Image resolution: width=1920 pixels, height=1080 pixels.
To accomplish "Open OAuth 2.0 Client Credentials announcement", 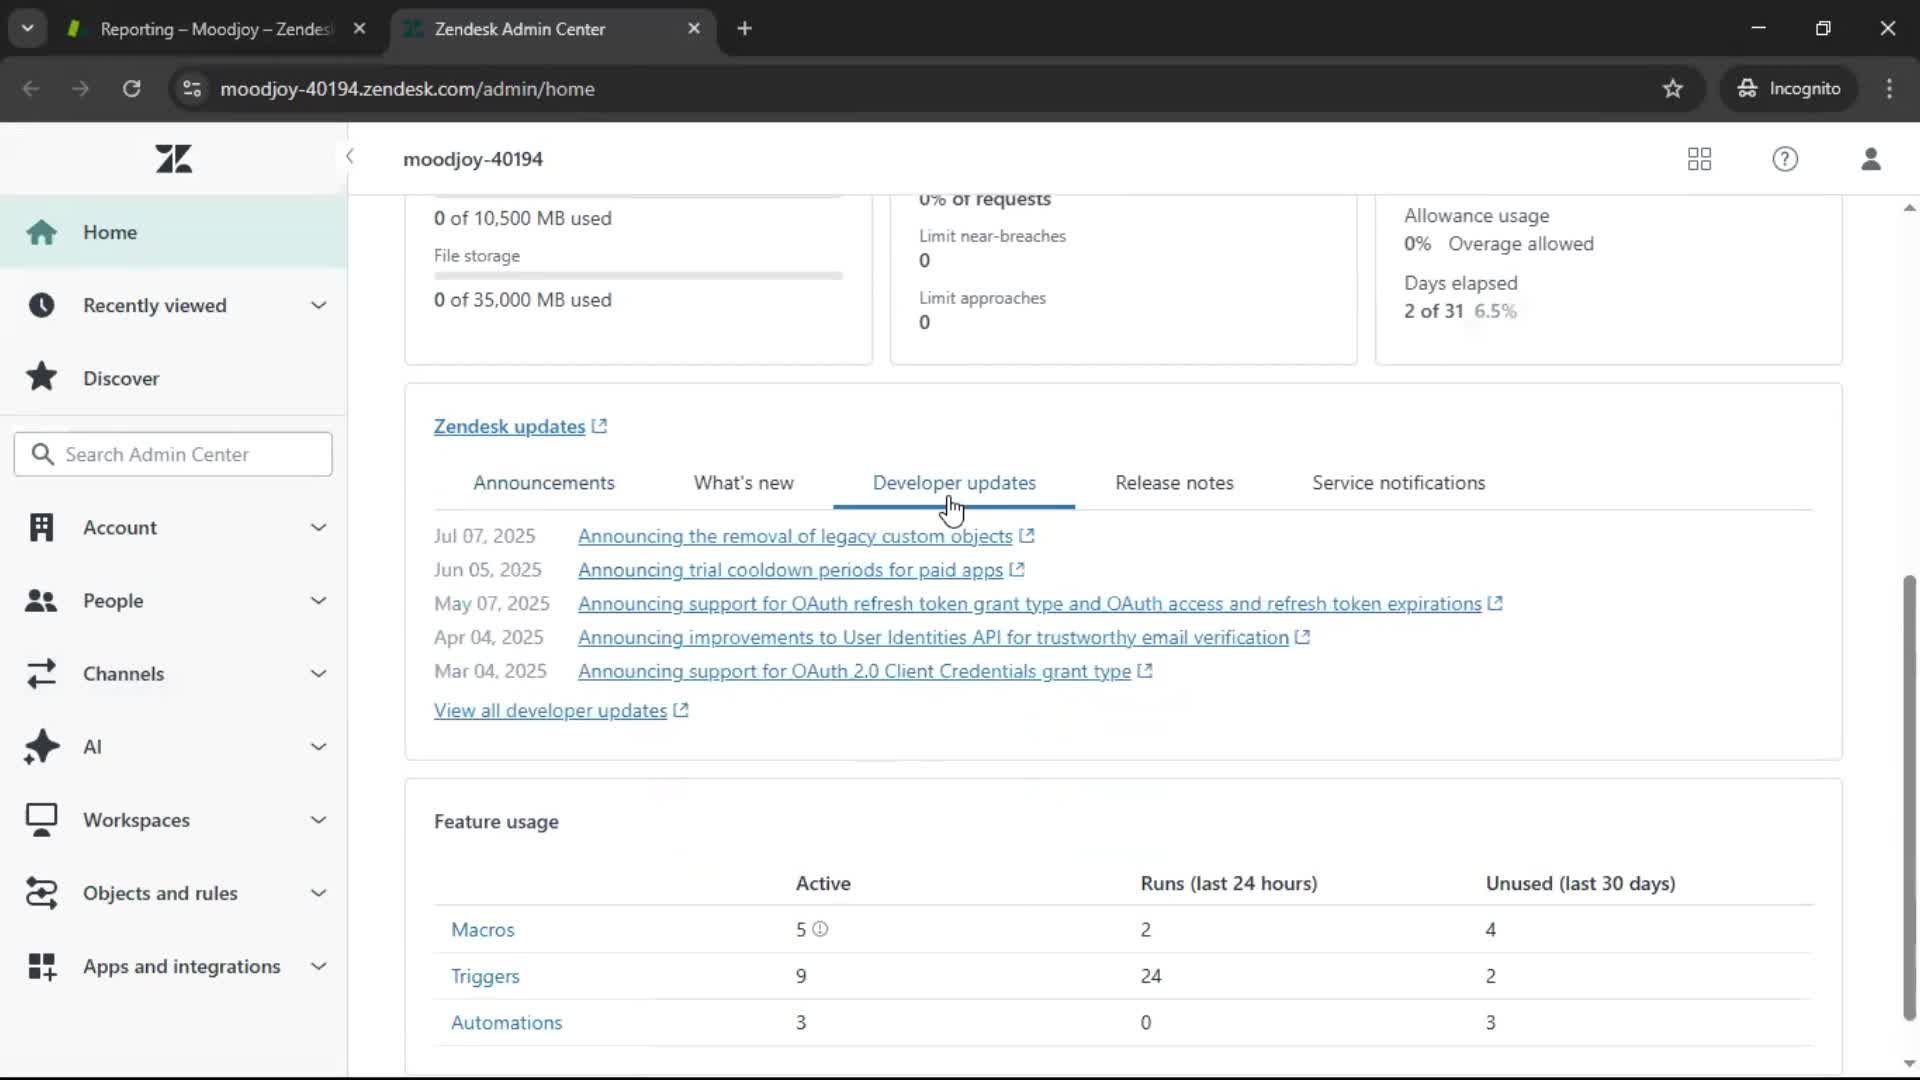I will click(854, 672).
